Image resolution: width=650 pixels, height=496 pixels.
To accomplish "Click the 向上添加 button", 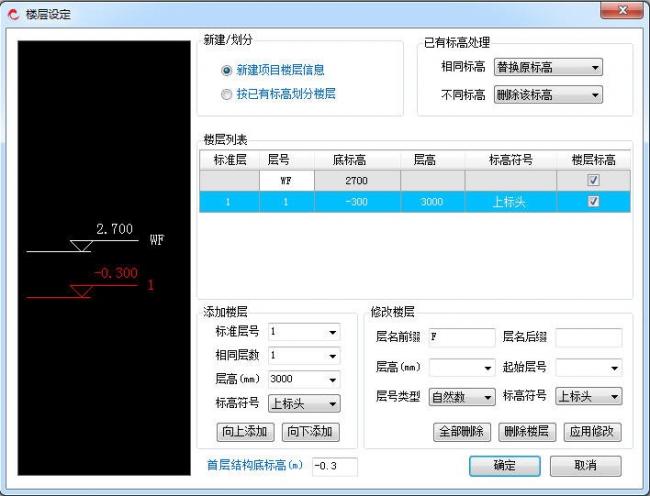I will pos(244,432).
